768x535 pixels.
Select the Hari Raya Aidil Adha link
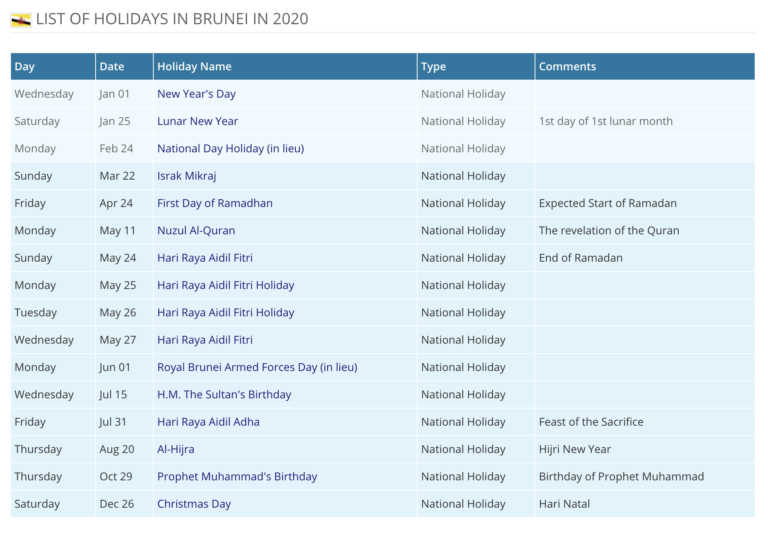coord(208,422)
